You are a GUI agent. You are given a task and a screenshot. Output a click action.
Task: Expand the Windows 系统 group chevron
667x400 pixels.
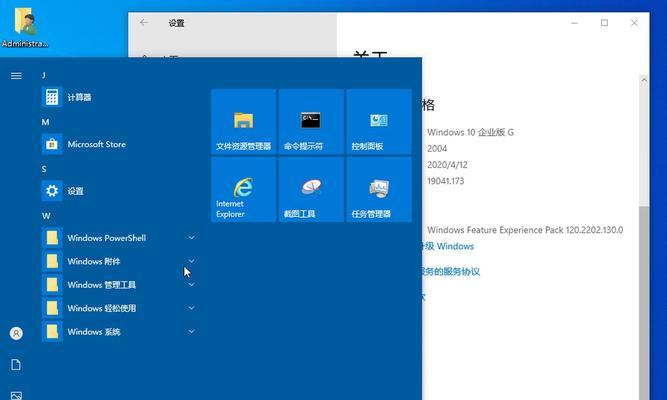[x=191, y=331]
